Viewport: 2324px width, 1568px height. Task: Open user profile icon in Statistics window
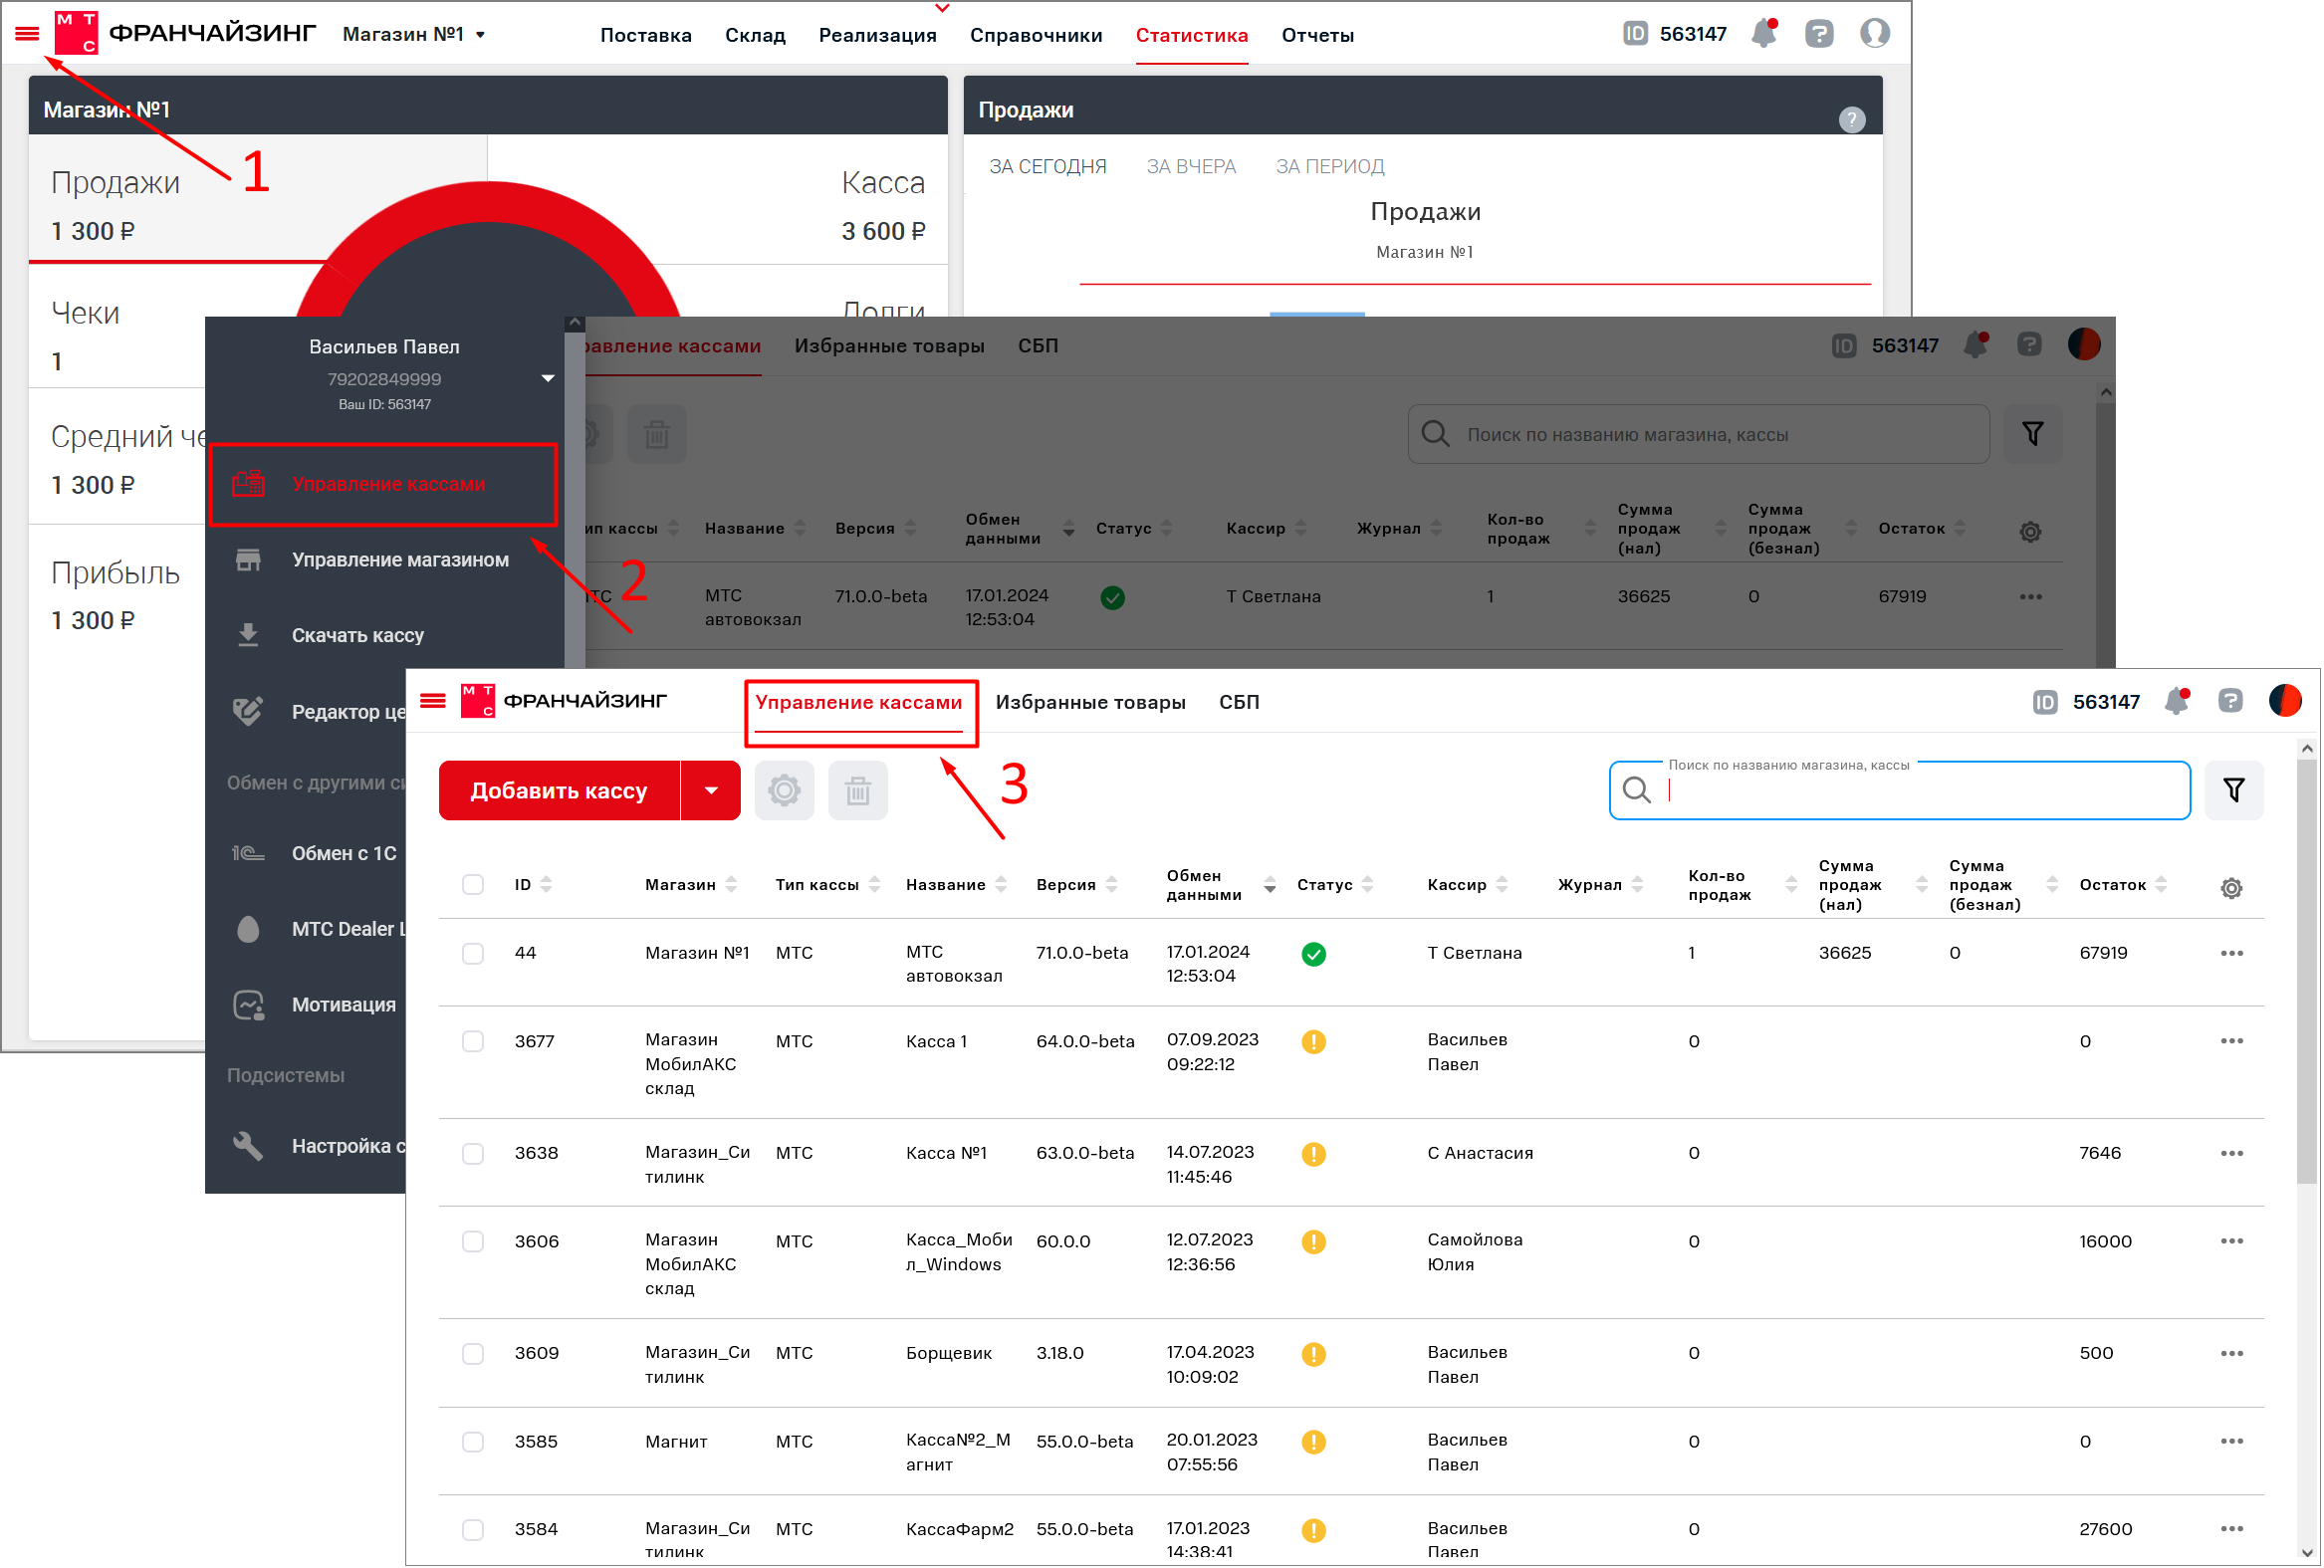[x=1877, y=33]
